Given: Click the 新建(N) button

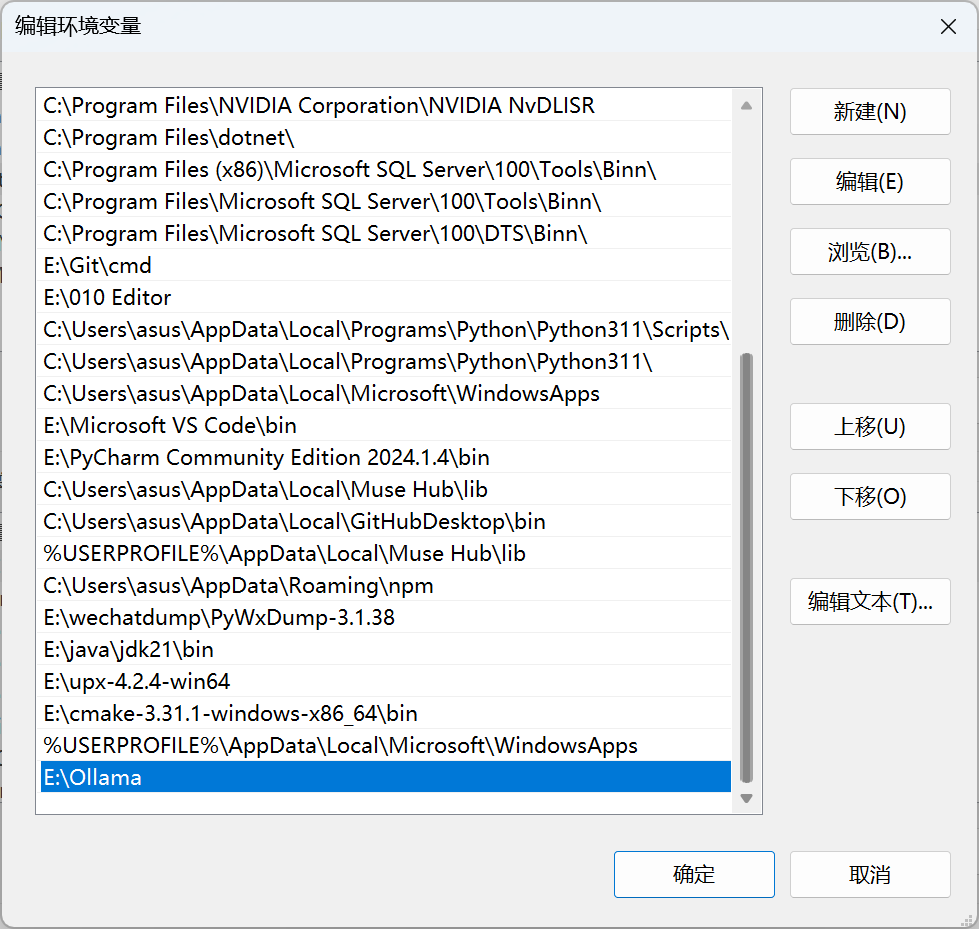Looking at the screenshot, I should (870, 112).
